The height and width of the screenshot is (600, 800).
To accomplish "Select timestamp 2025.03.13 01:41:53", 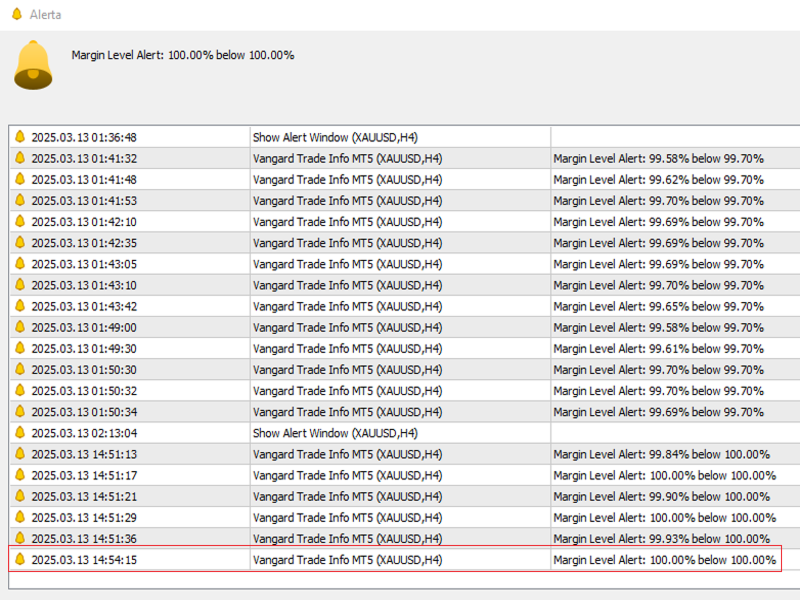I will tap(84, 201).
